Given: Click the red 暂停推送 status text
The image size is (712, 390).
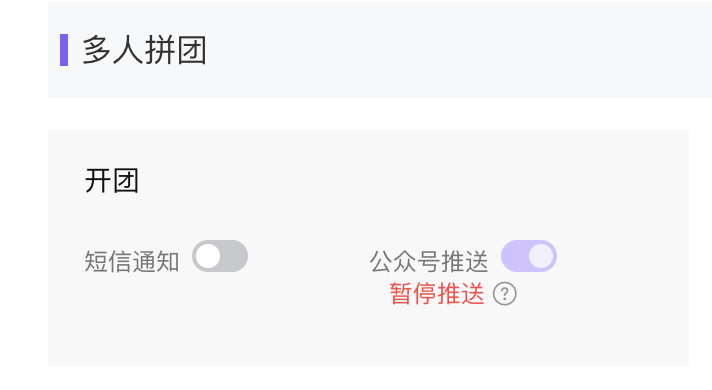Looking at the screenshot, I should 437,294.
